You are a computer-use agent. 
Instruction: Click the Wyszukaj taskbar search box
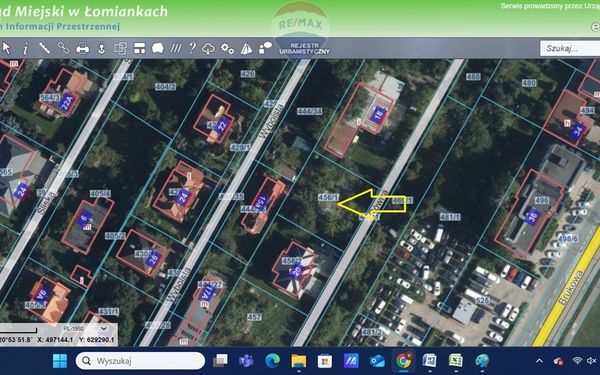140,361
